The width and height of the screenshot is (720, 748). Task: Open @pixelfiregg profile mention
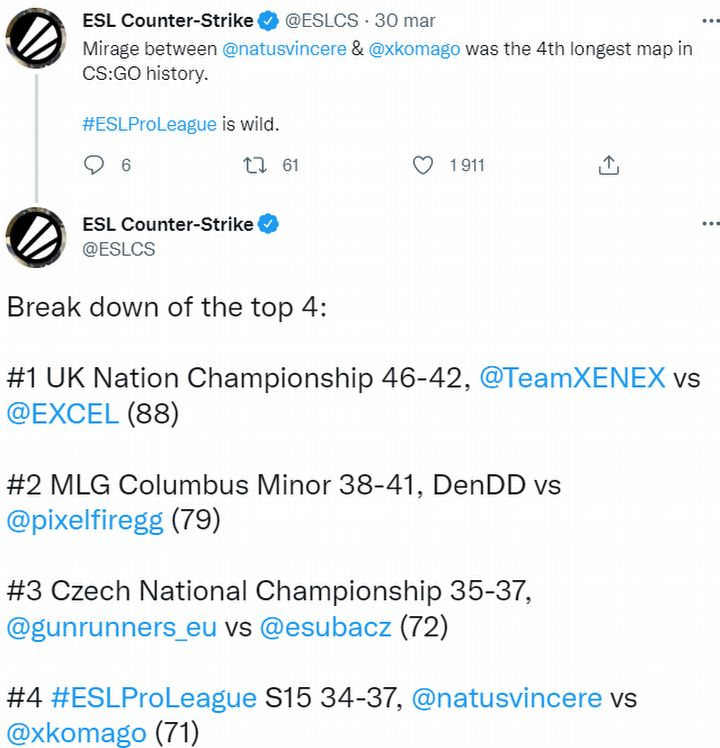coord(85,521)
